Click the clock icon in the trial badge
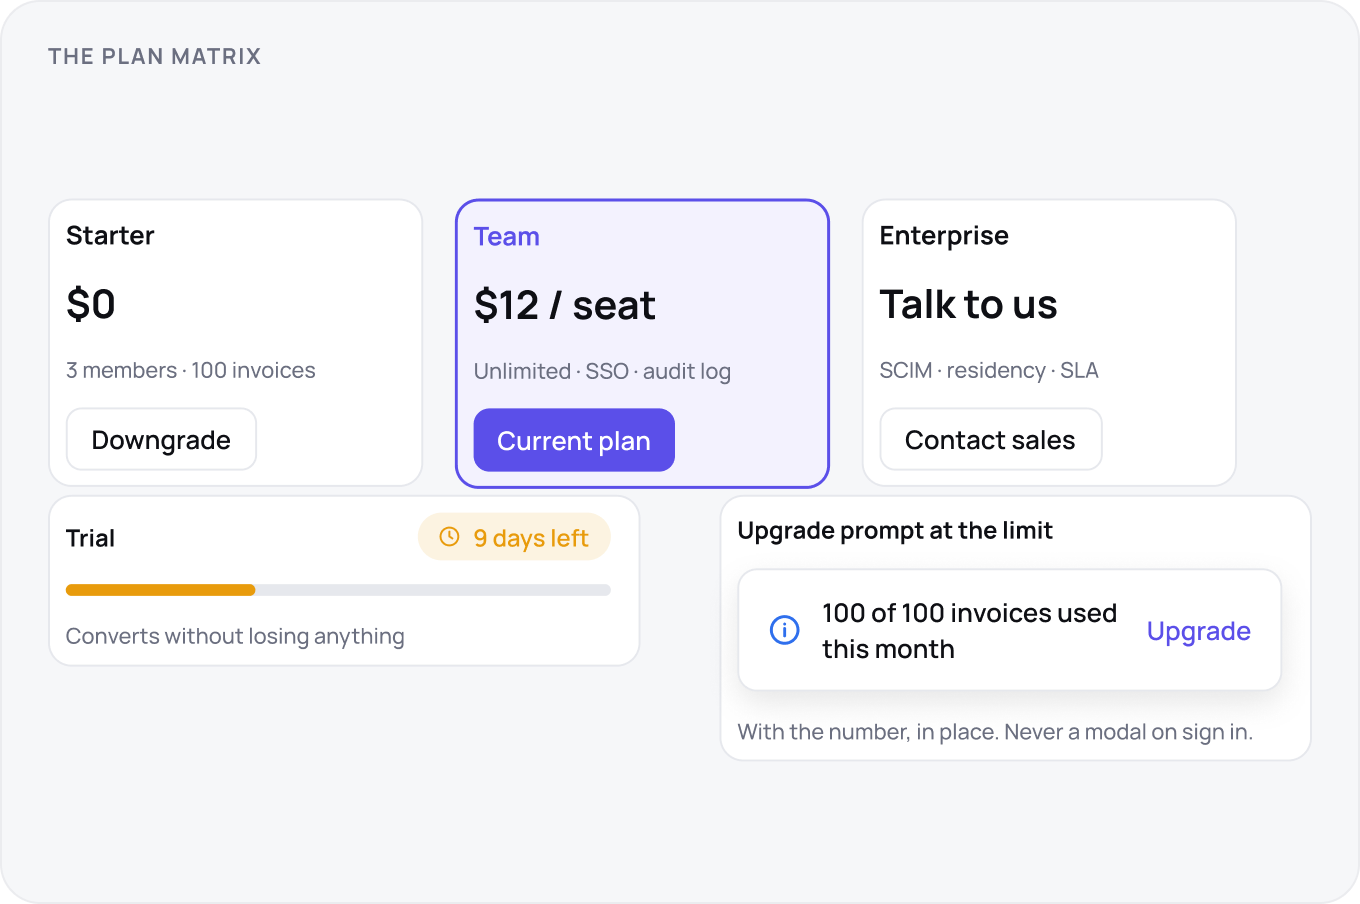Screen dimensions: 1360x904 [450, 537]
